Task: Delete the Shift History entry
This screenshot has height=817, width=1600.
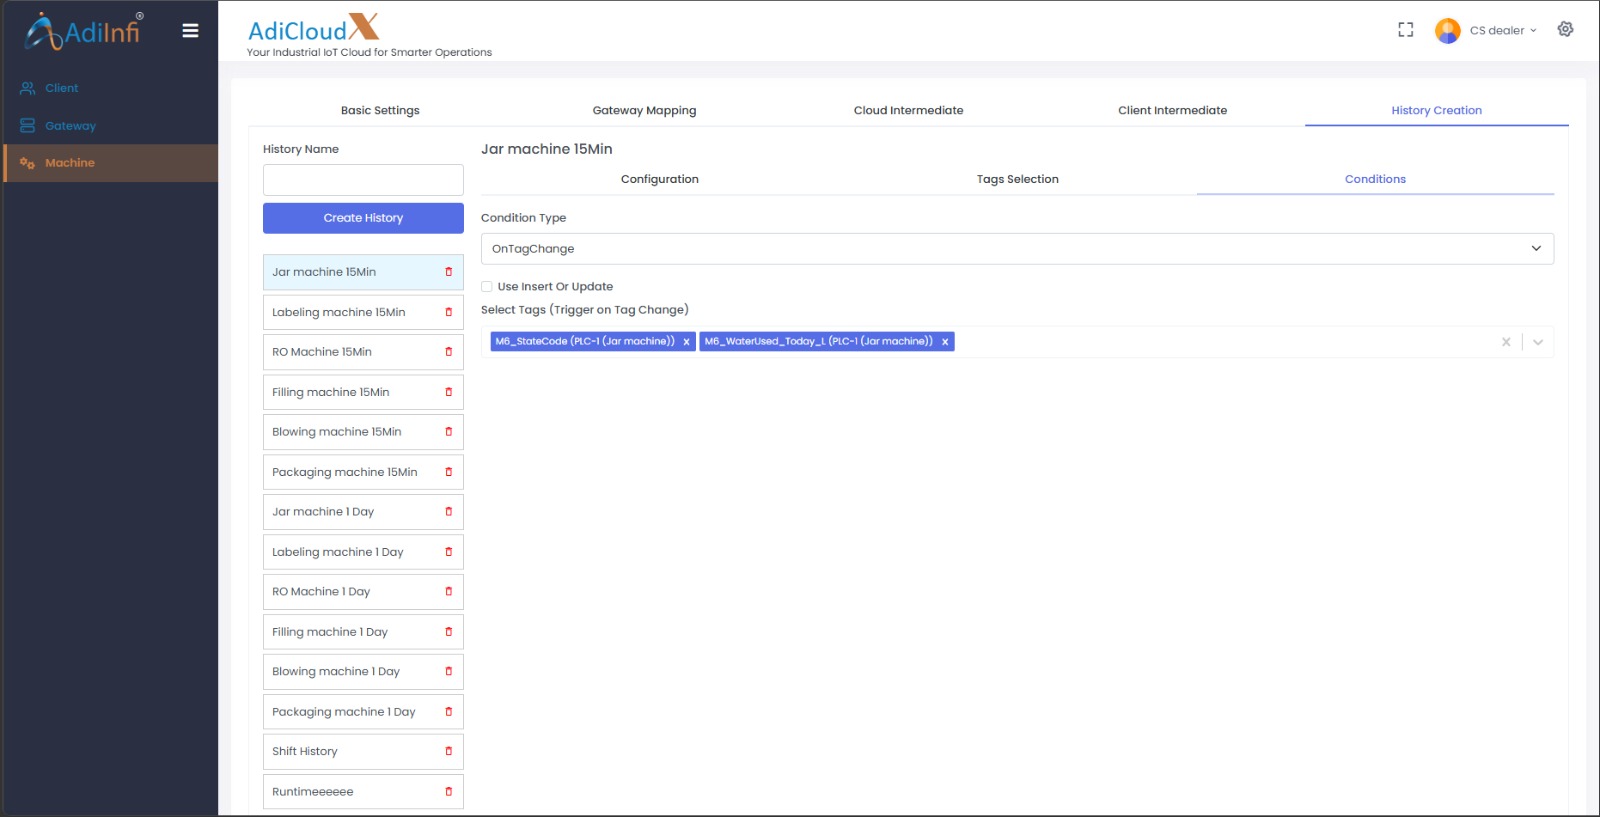Action: pos(448,751)
